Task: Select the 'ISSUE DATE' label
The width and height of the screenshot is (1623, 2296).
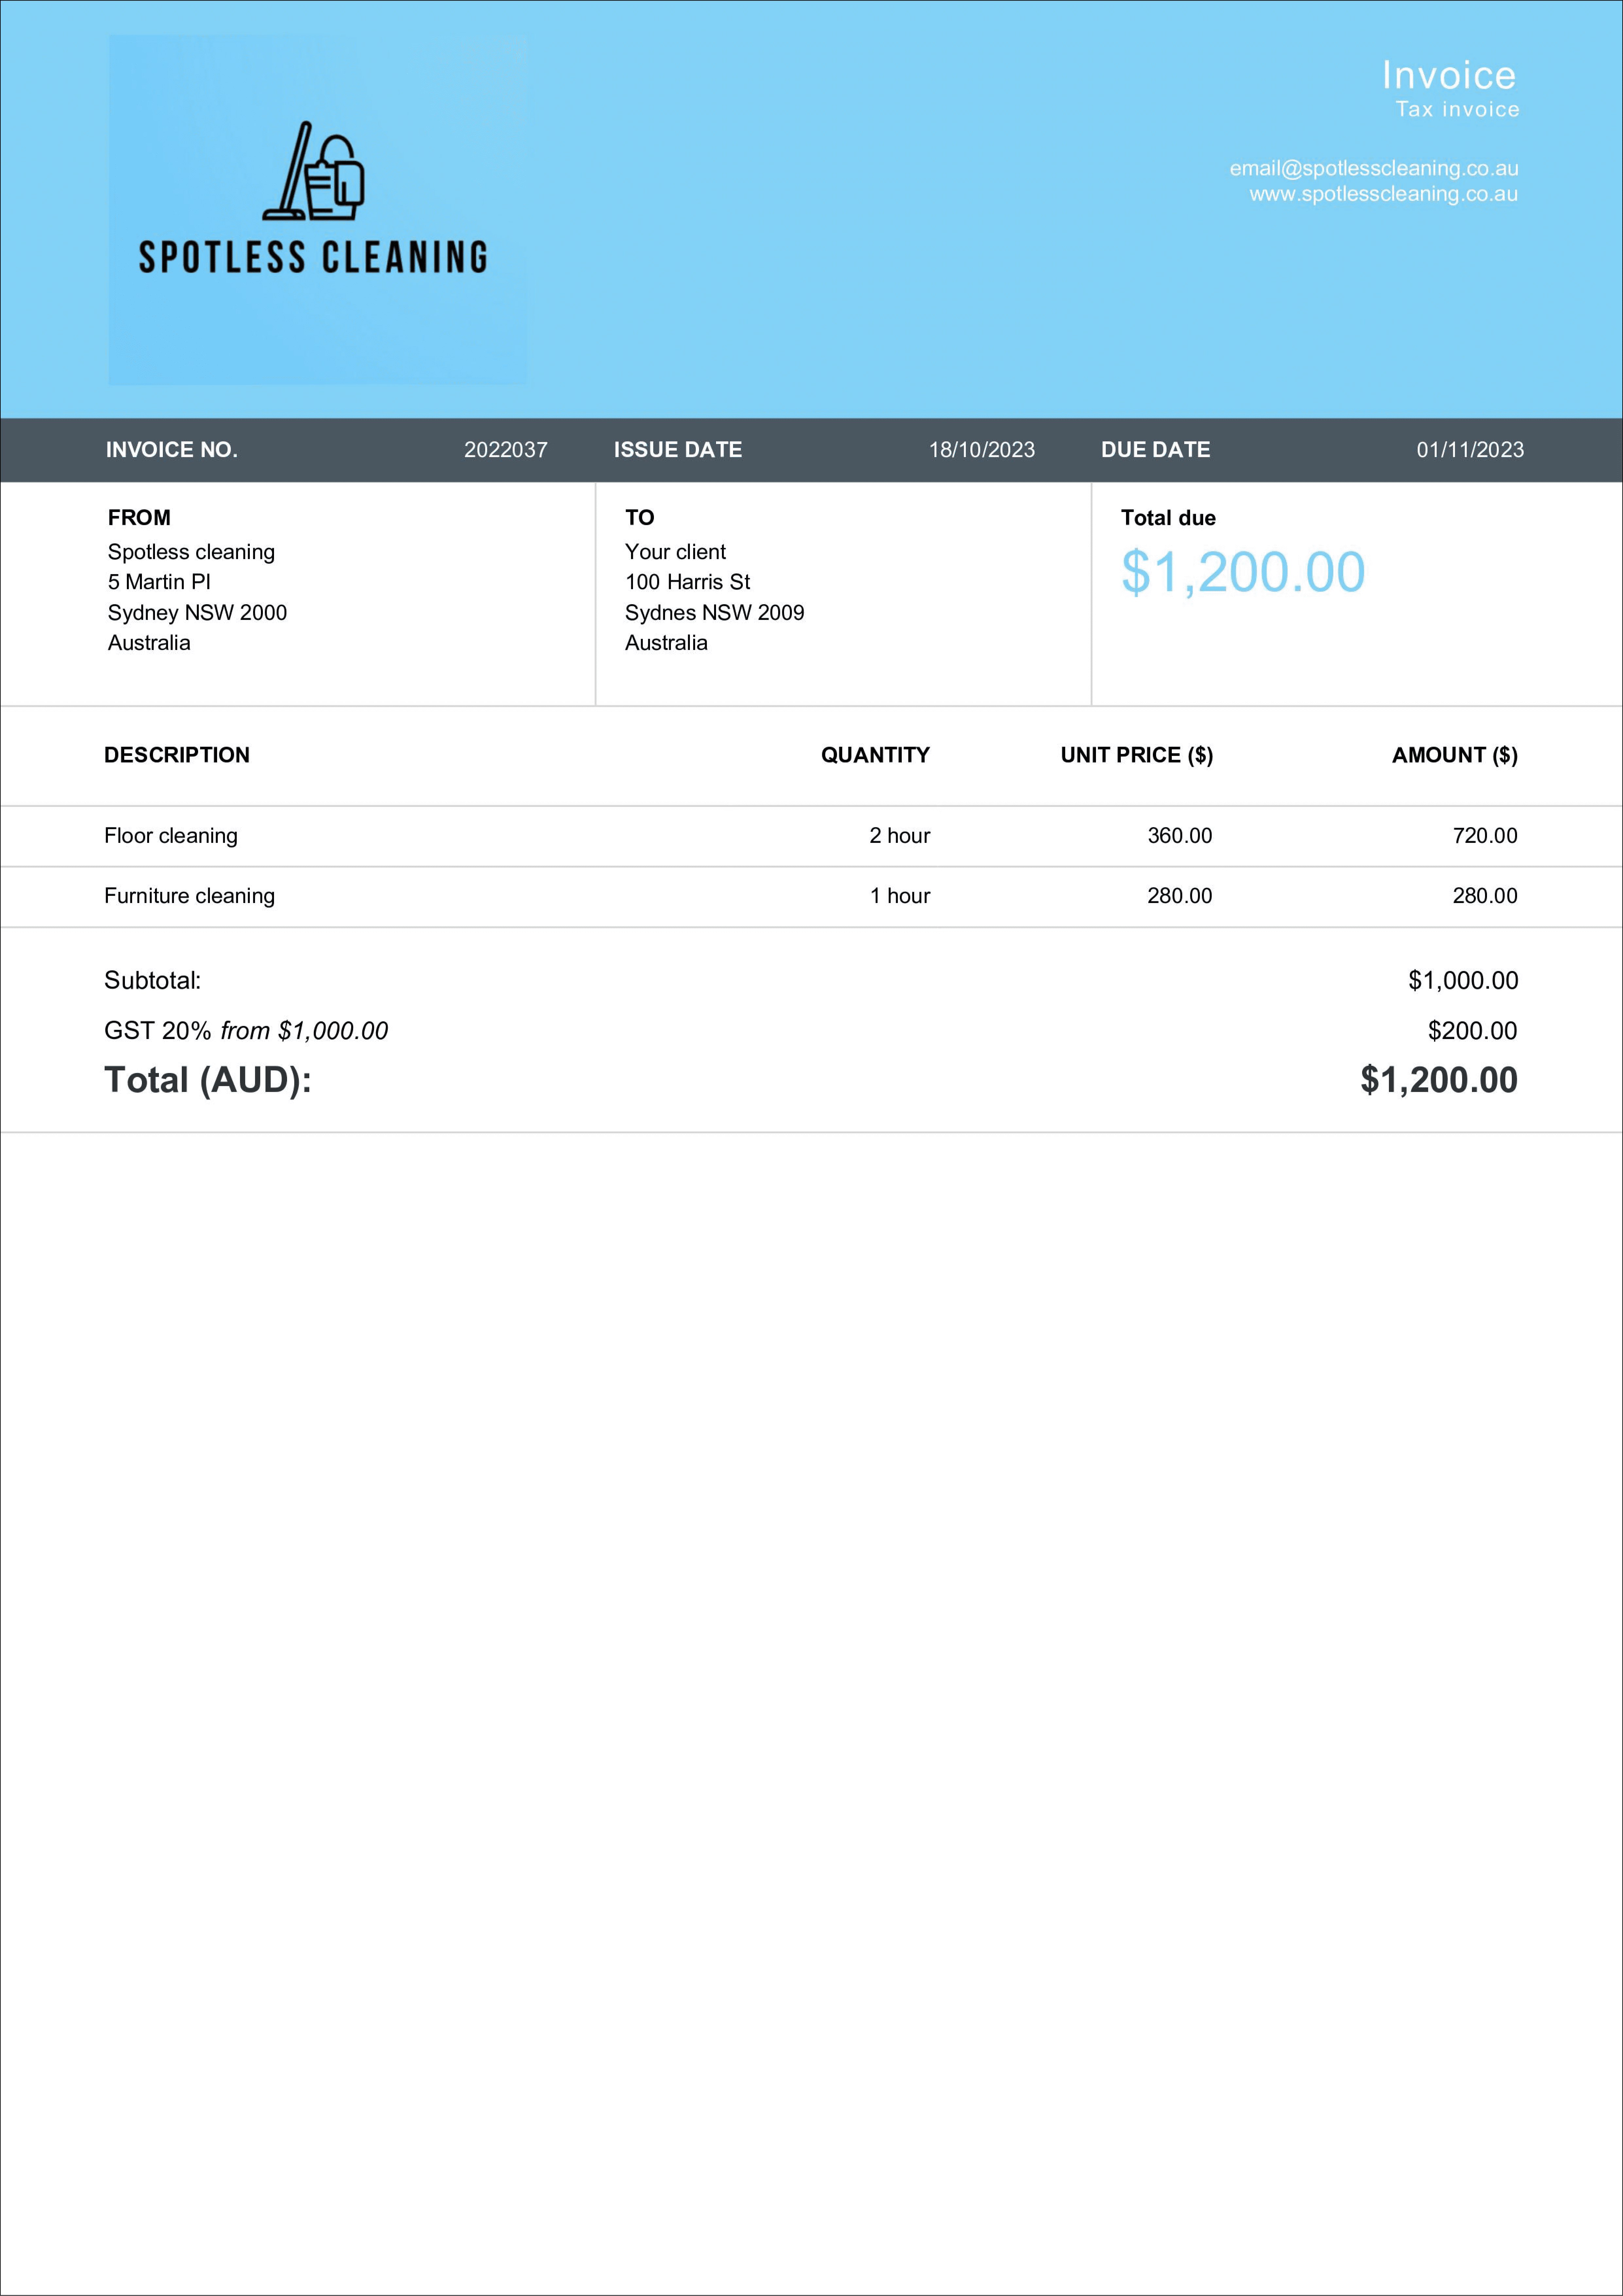Action: pos(678,450)
